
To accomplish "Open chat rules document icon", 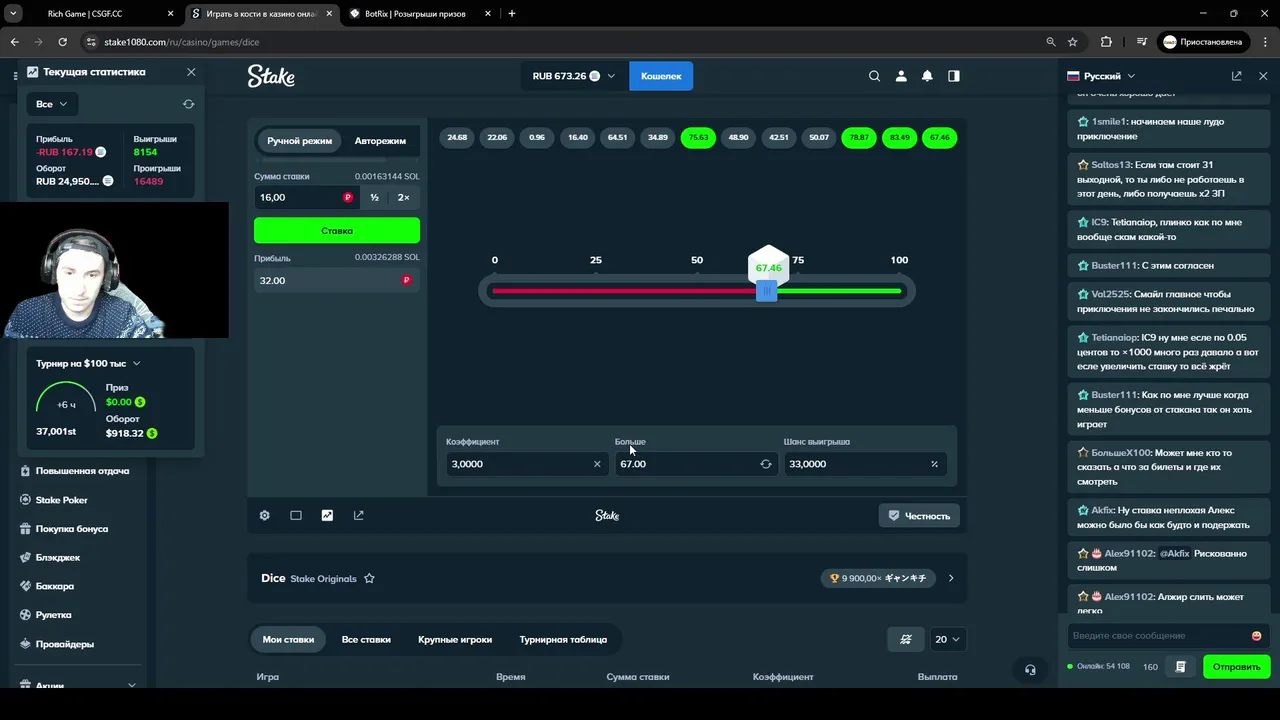I will (1181, 667).
